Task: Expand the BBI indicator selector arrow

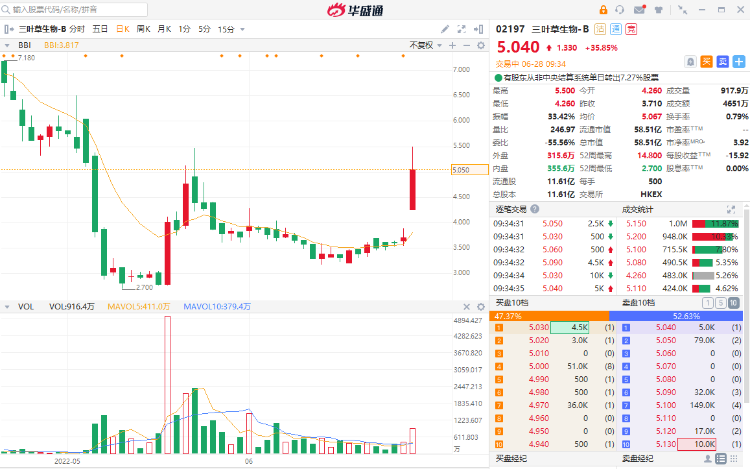Action: point(7,45)
